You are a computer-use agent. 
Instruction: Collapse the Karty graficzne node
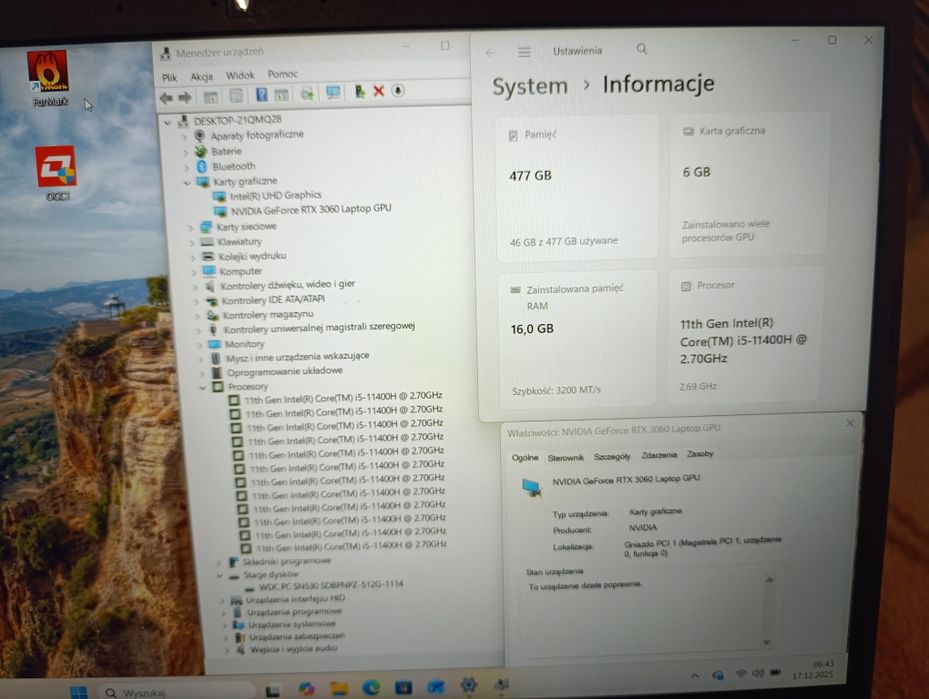pos(187,183)
